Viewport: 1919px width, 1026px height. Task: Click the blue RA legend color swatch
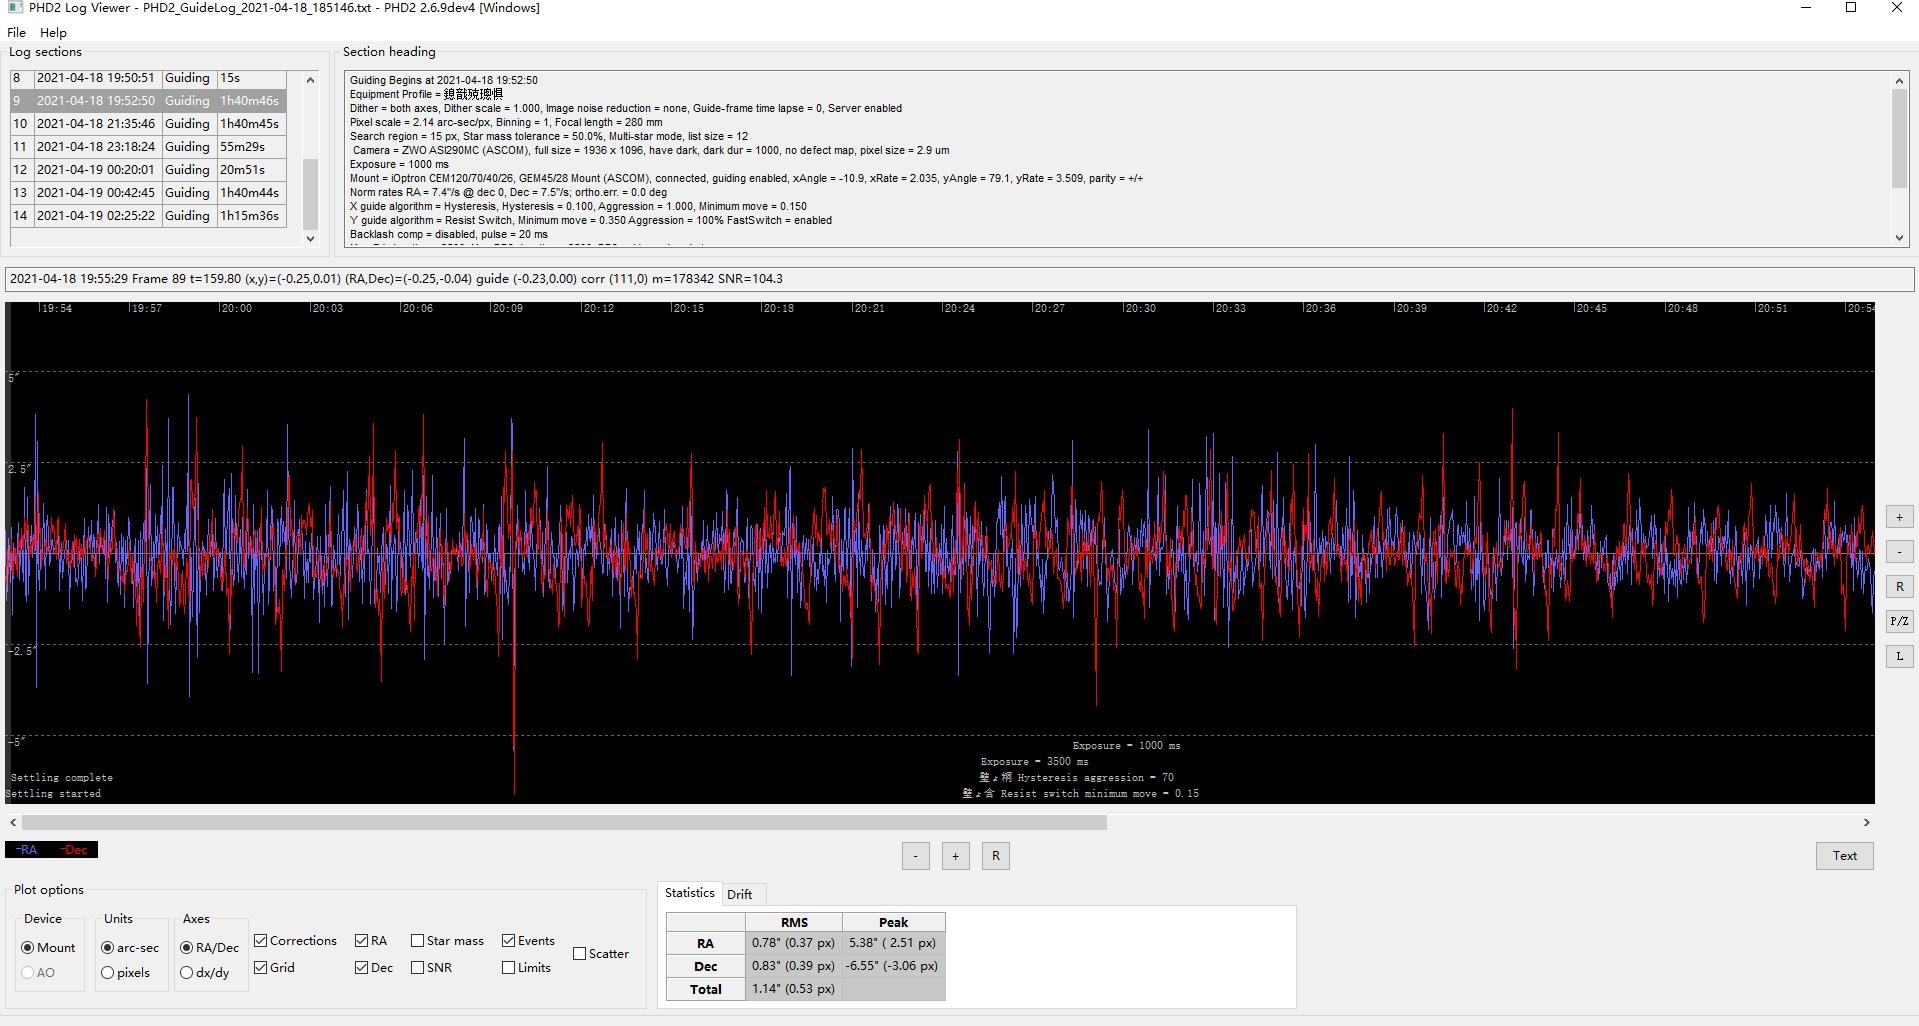coord(28,850)
